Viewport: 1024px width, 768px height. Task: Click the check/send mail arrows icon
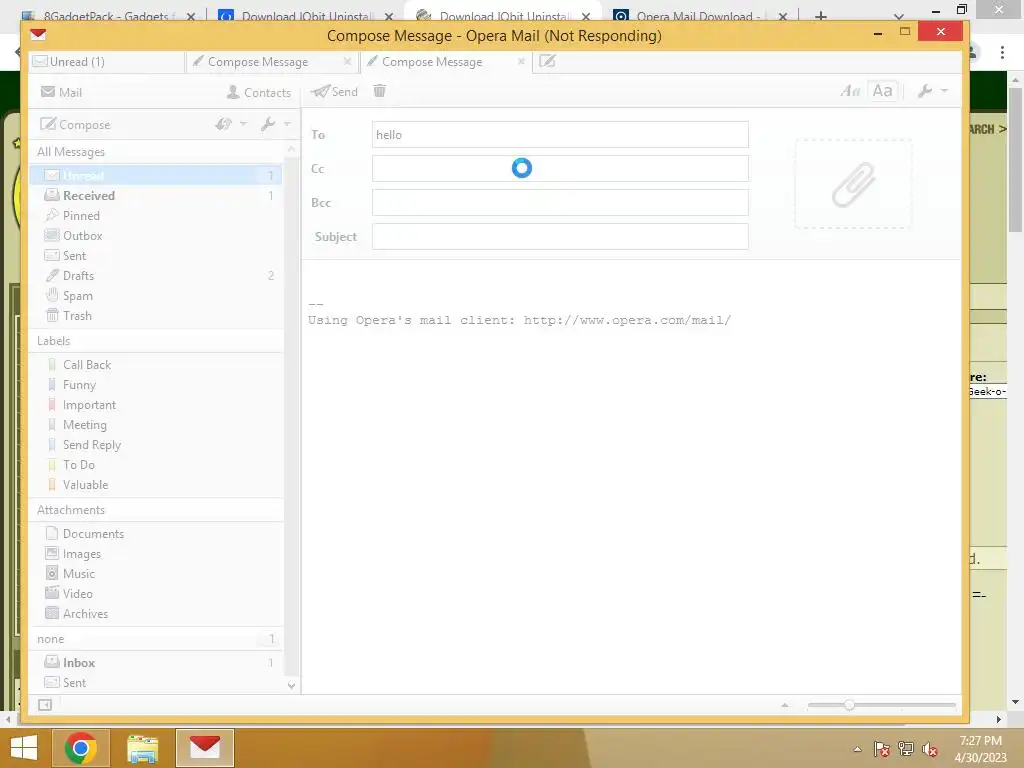pos(223,123)
